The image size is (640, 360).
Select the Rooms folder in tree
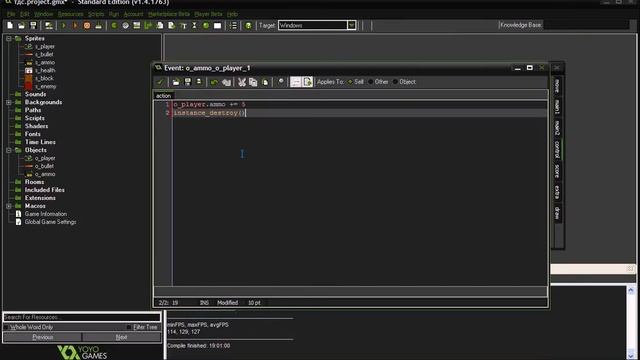pyautogui.click(x=34, y=182)
